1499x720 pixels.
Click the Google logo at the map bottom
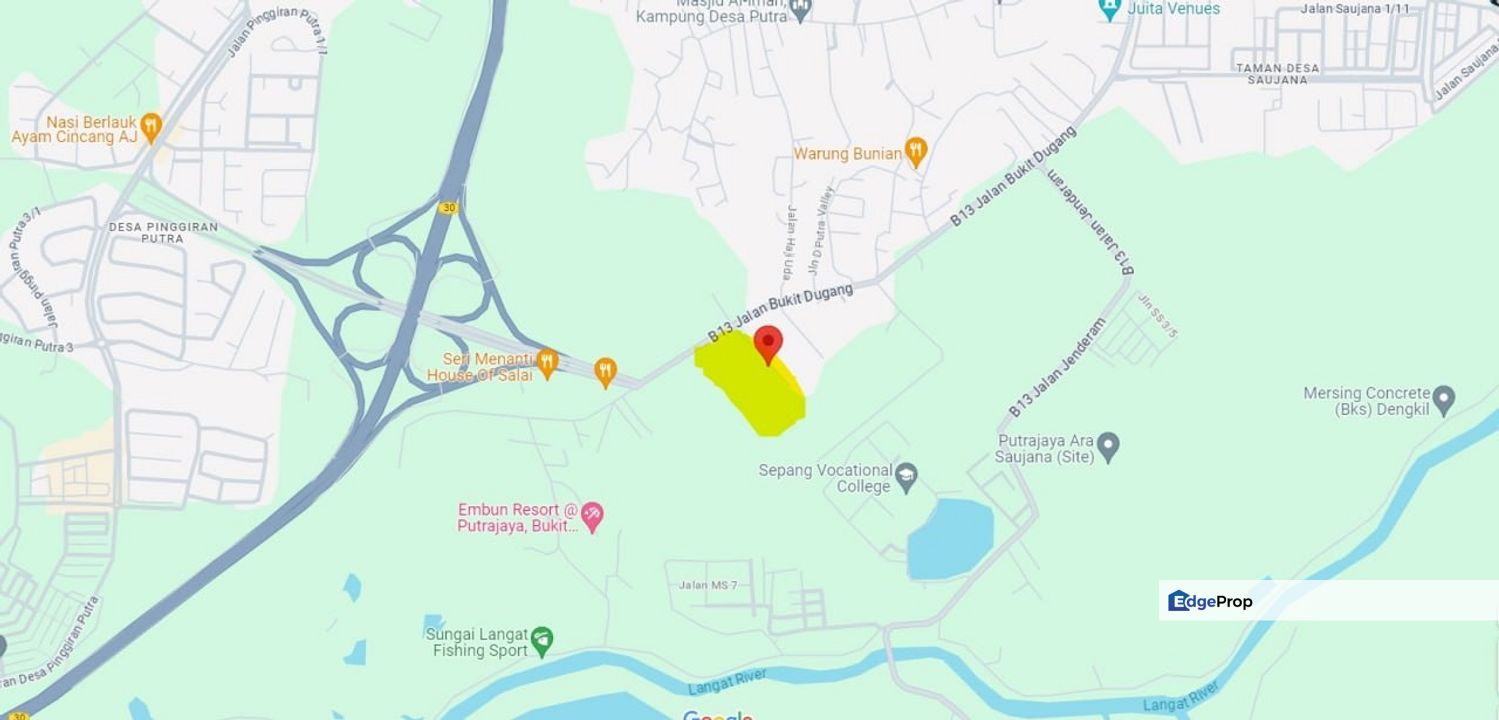tap(718, 714)
